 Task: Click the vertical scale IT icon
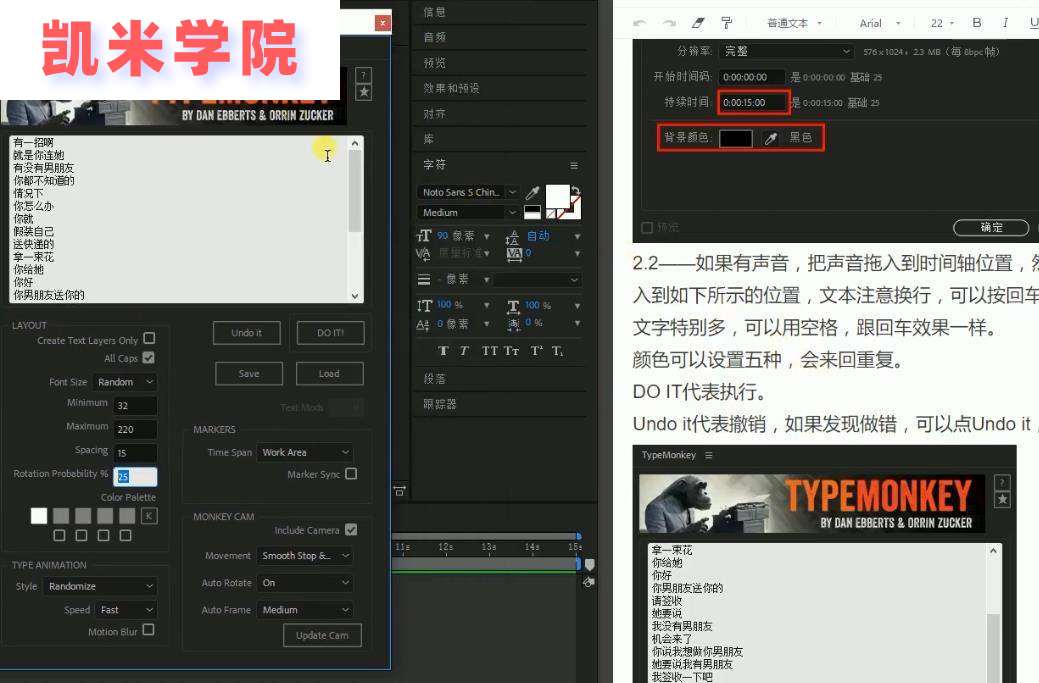(x=423, y=305)
